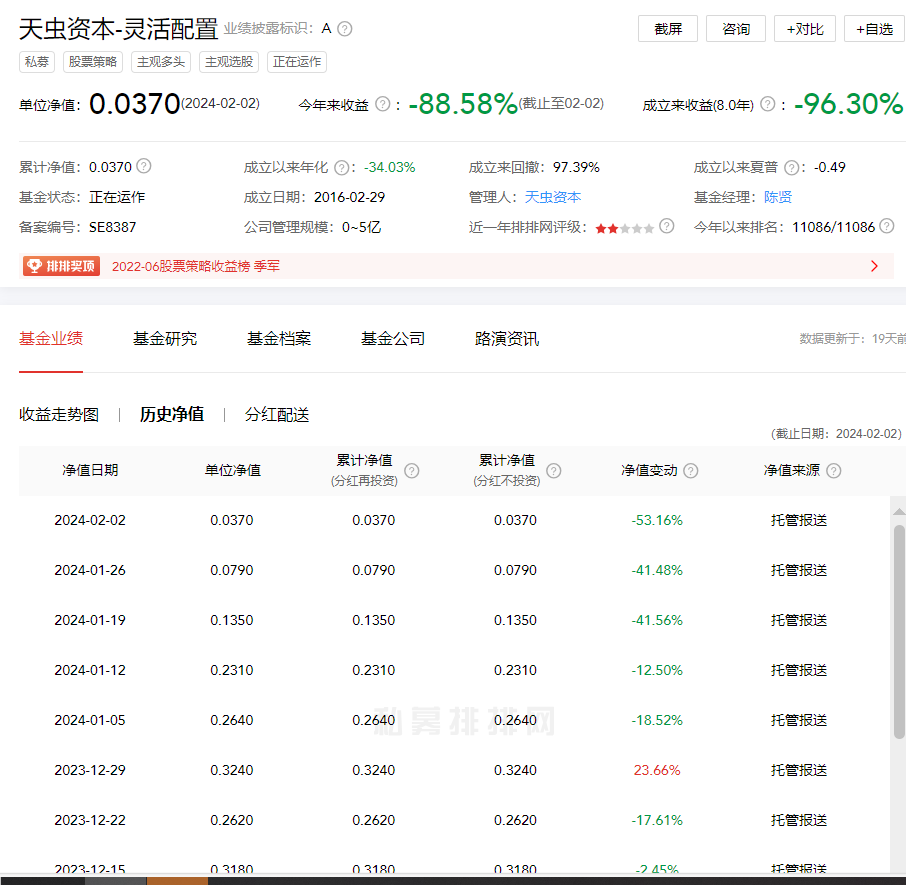
Task: Click help icon beside 成立以来夏普
Action: pos(792,167)
